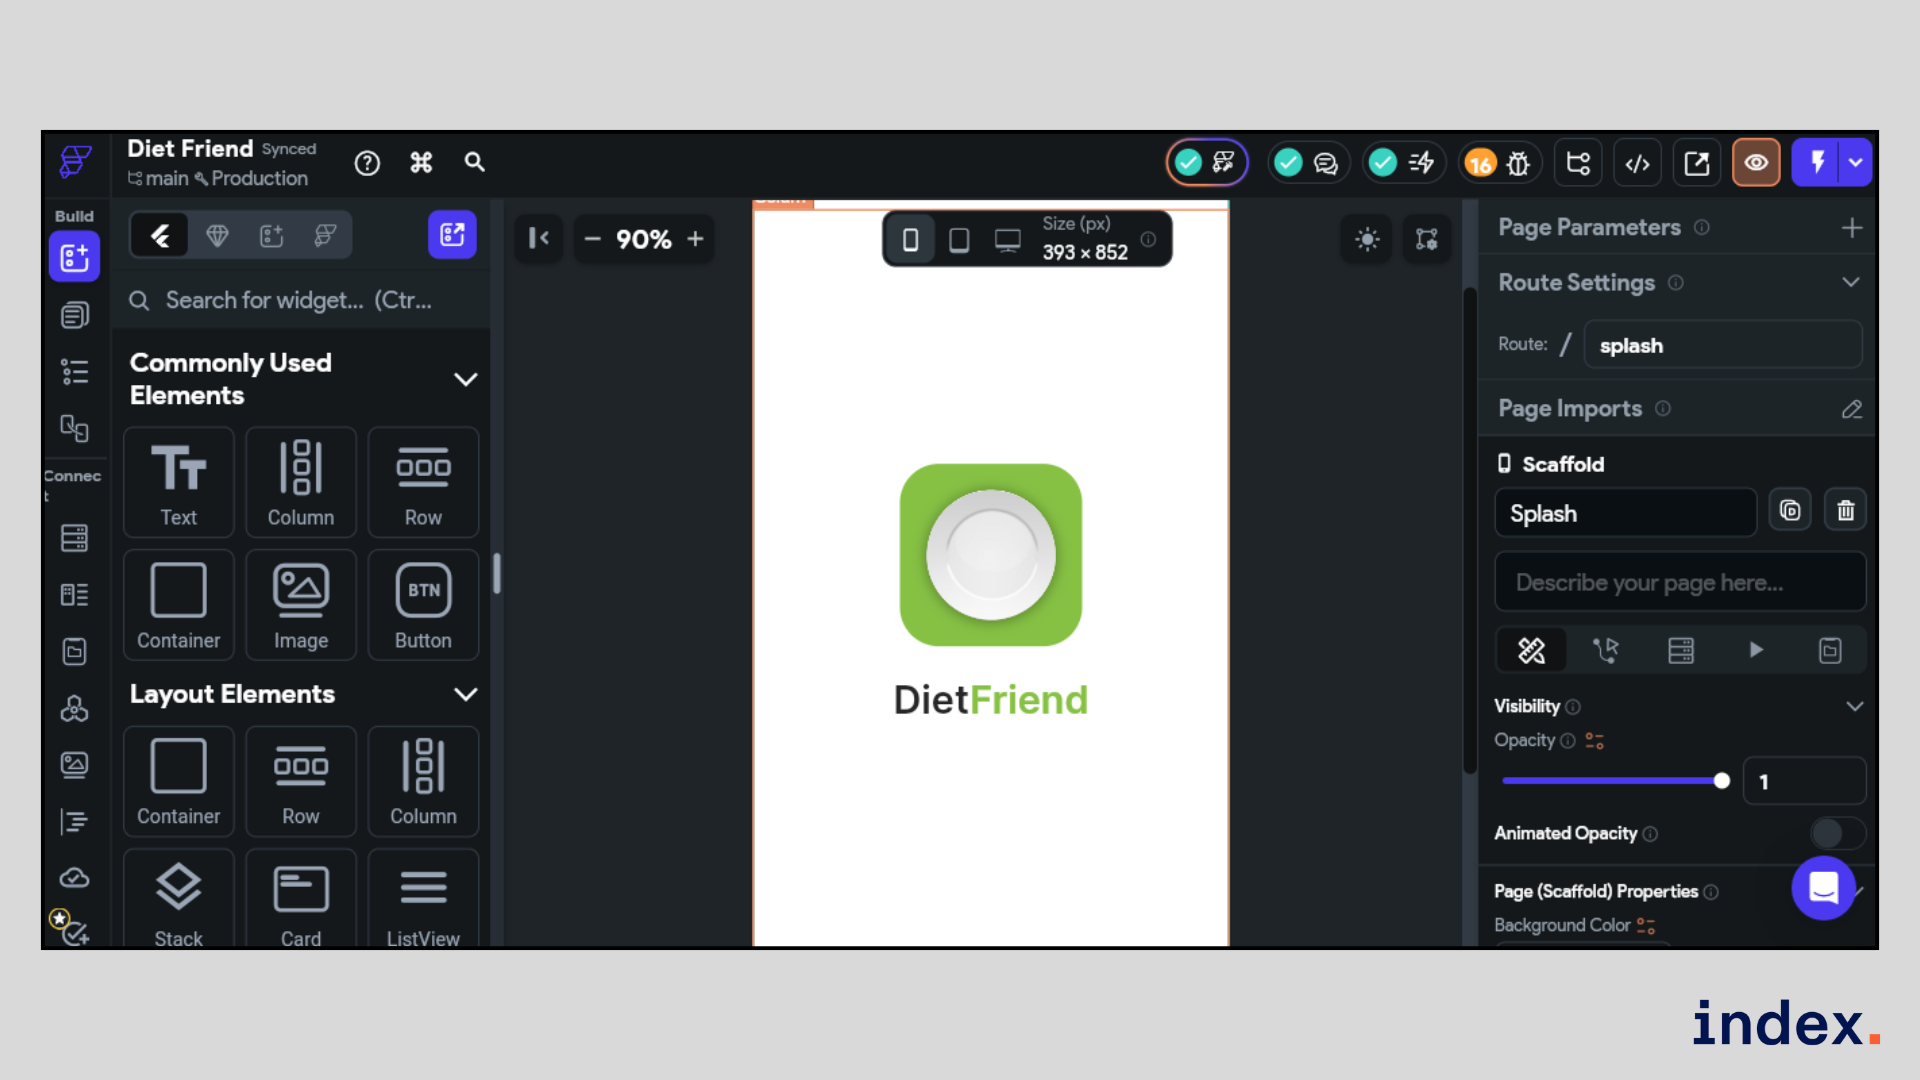
Task: Toggle Animated Opacity switch
Action: point(1836,833)
